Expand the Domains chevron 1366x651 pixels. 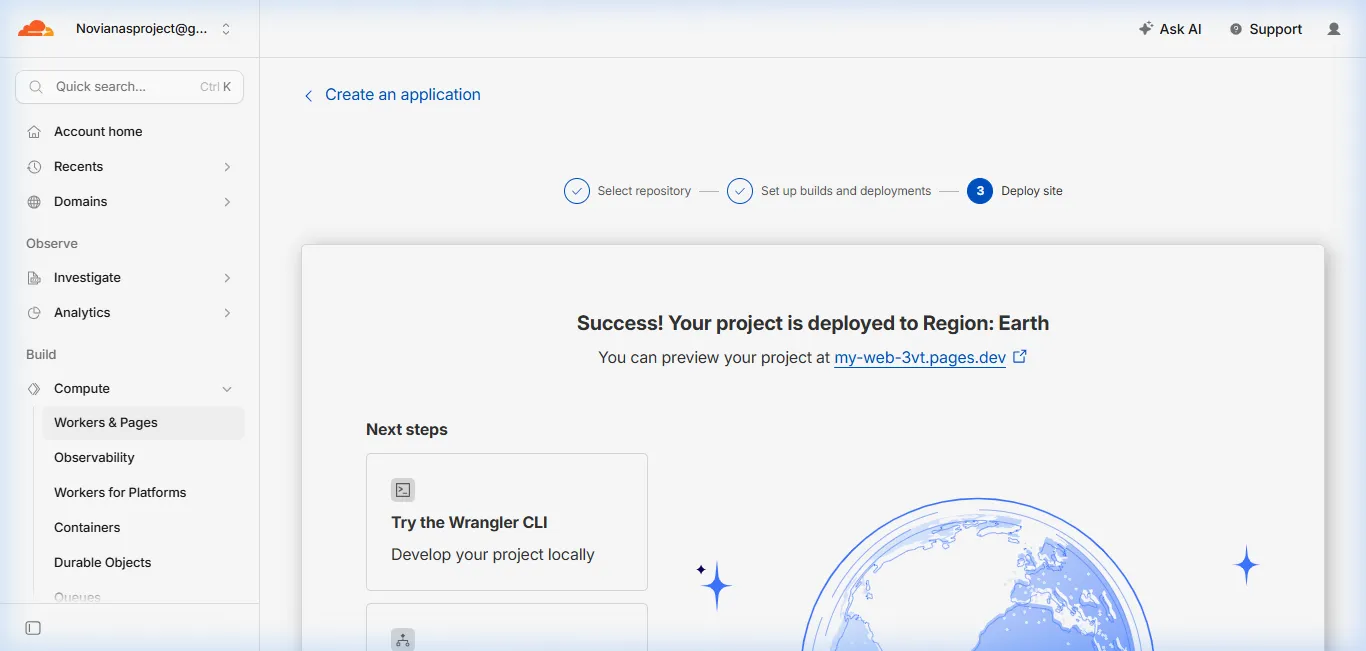(x=227, y=202)
